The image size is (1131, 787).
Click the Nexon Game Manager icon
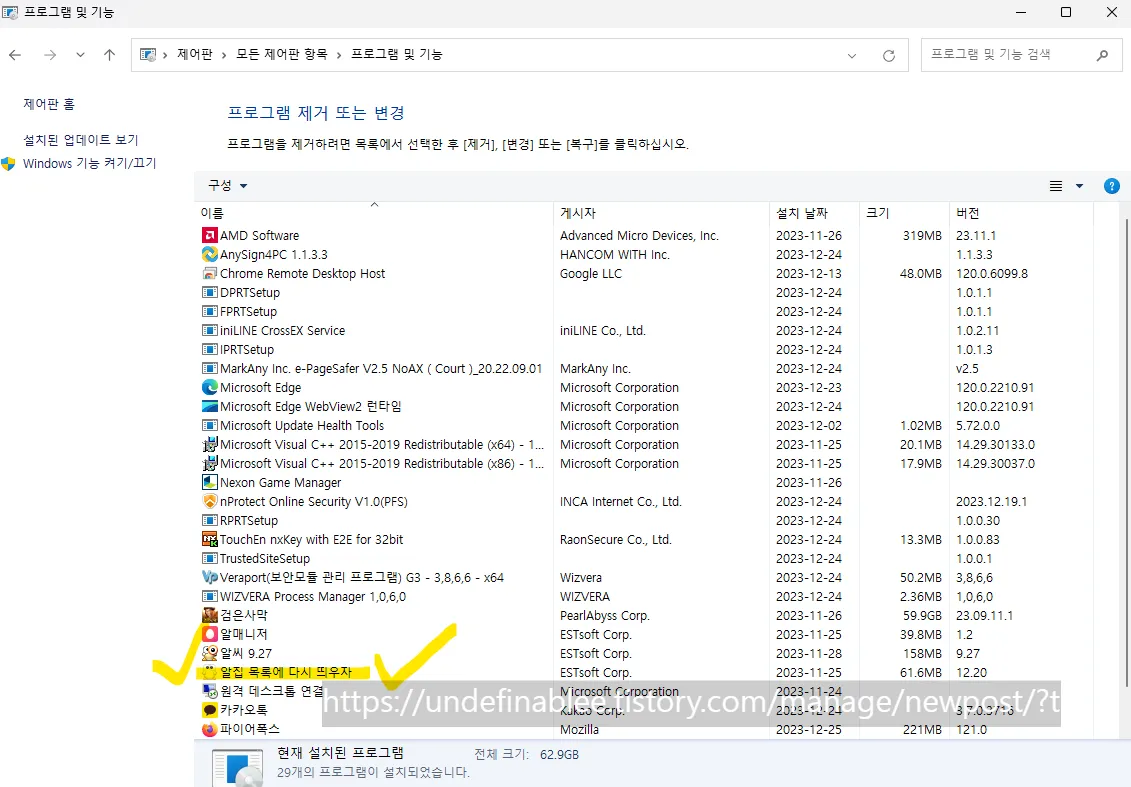(209, 482)
